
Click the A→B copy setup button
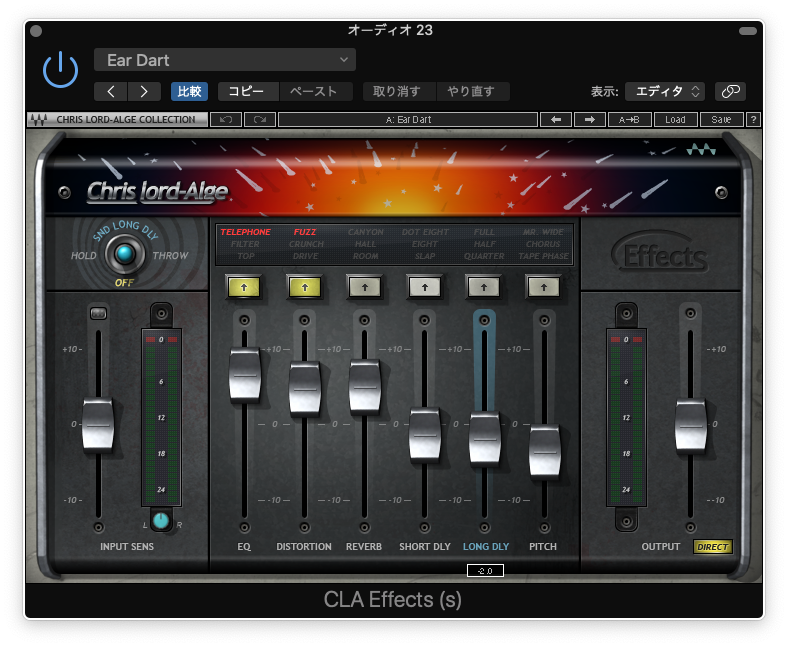coord(629,120)
